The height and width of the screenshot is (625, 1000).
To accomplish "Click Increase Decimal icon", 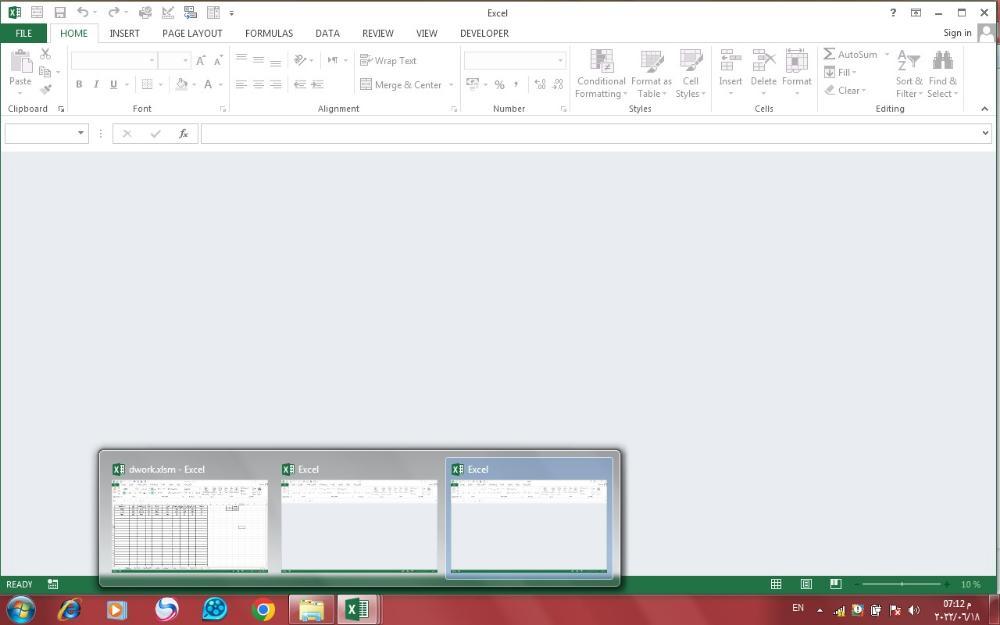I will pyautogui.click(x=540, y=84).
